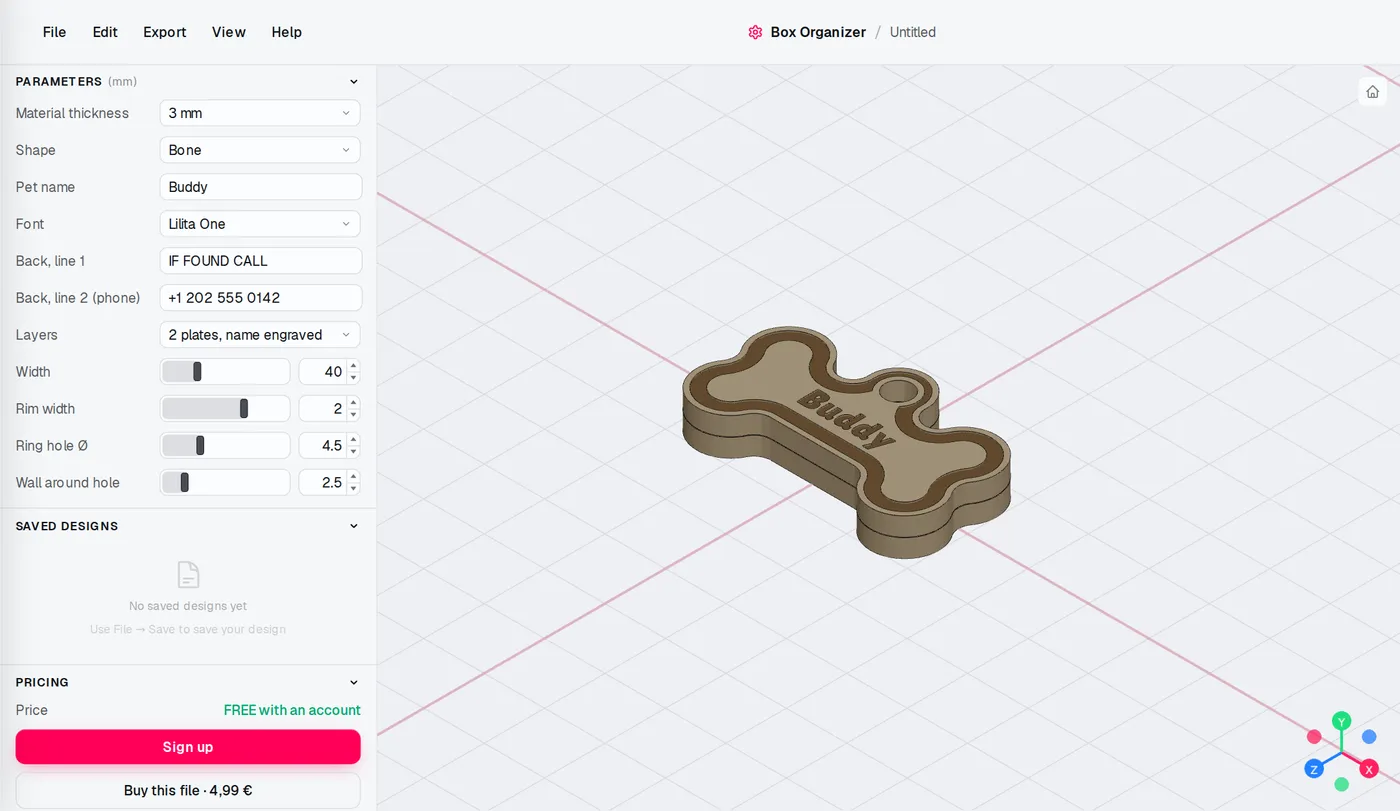
Task: Click the Sign up button
Action: pyautogui.click(x=188, y=747)
